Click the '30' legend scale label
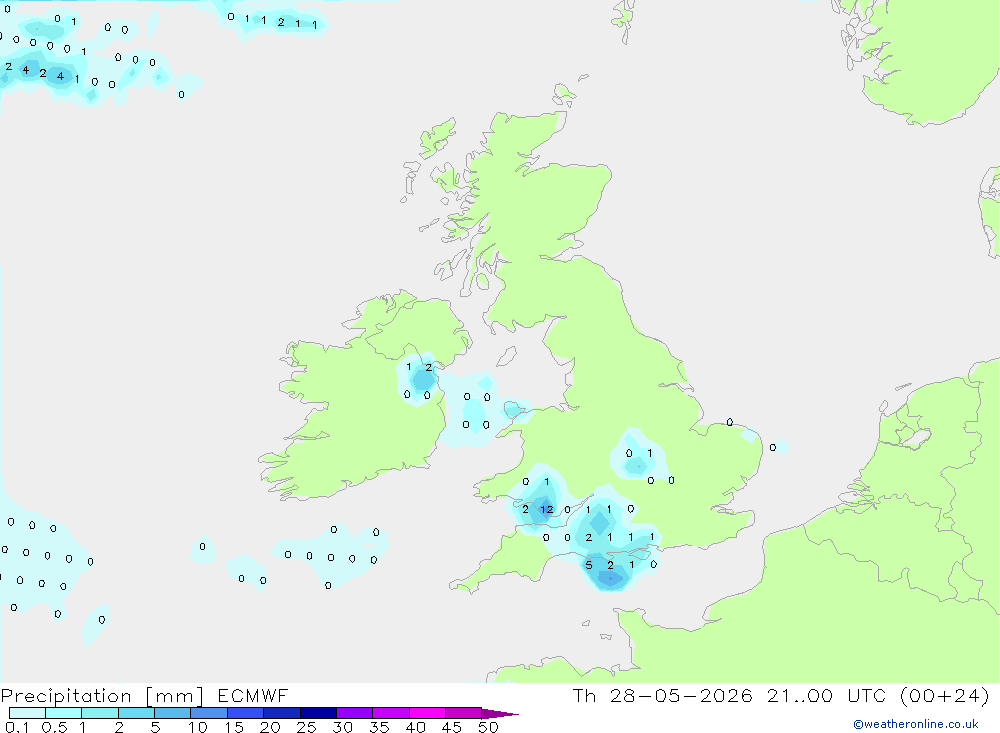The height and width of the screenshot is (733, 1000). click(x=343, y=727)
